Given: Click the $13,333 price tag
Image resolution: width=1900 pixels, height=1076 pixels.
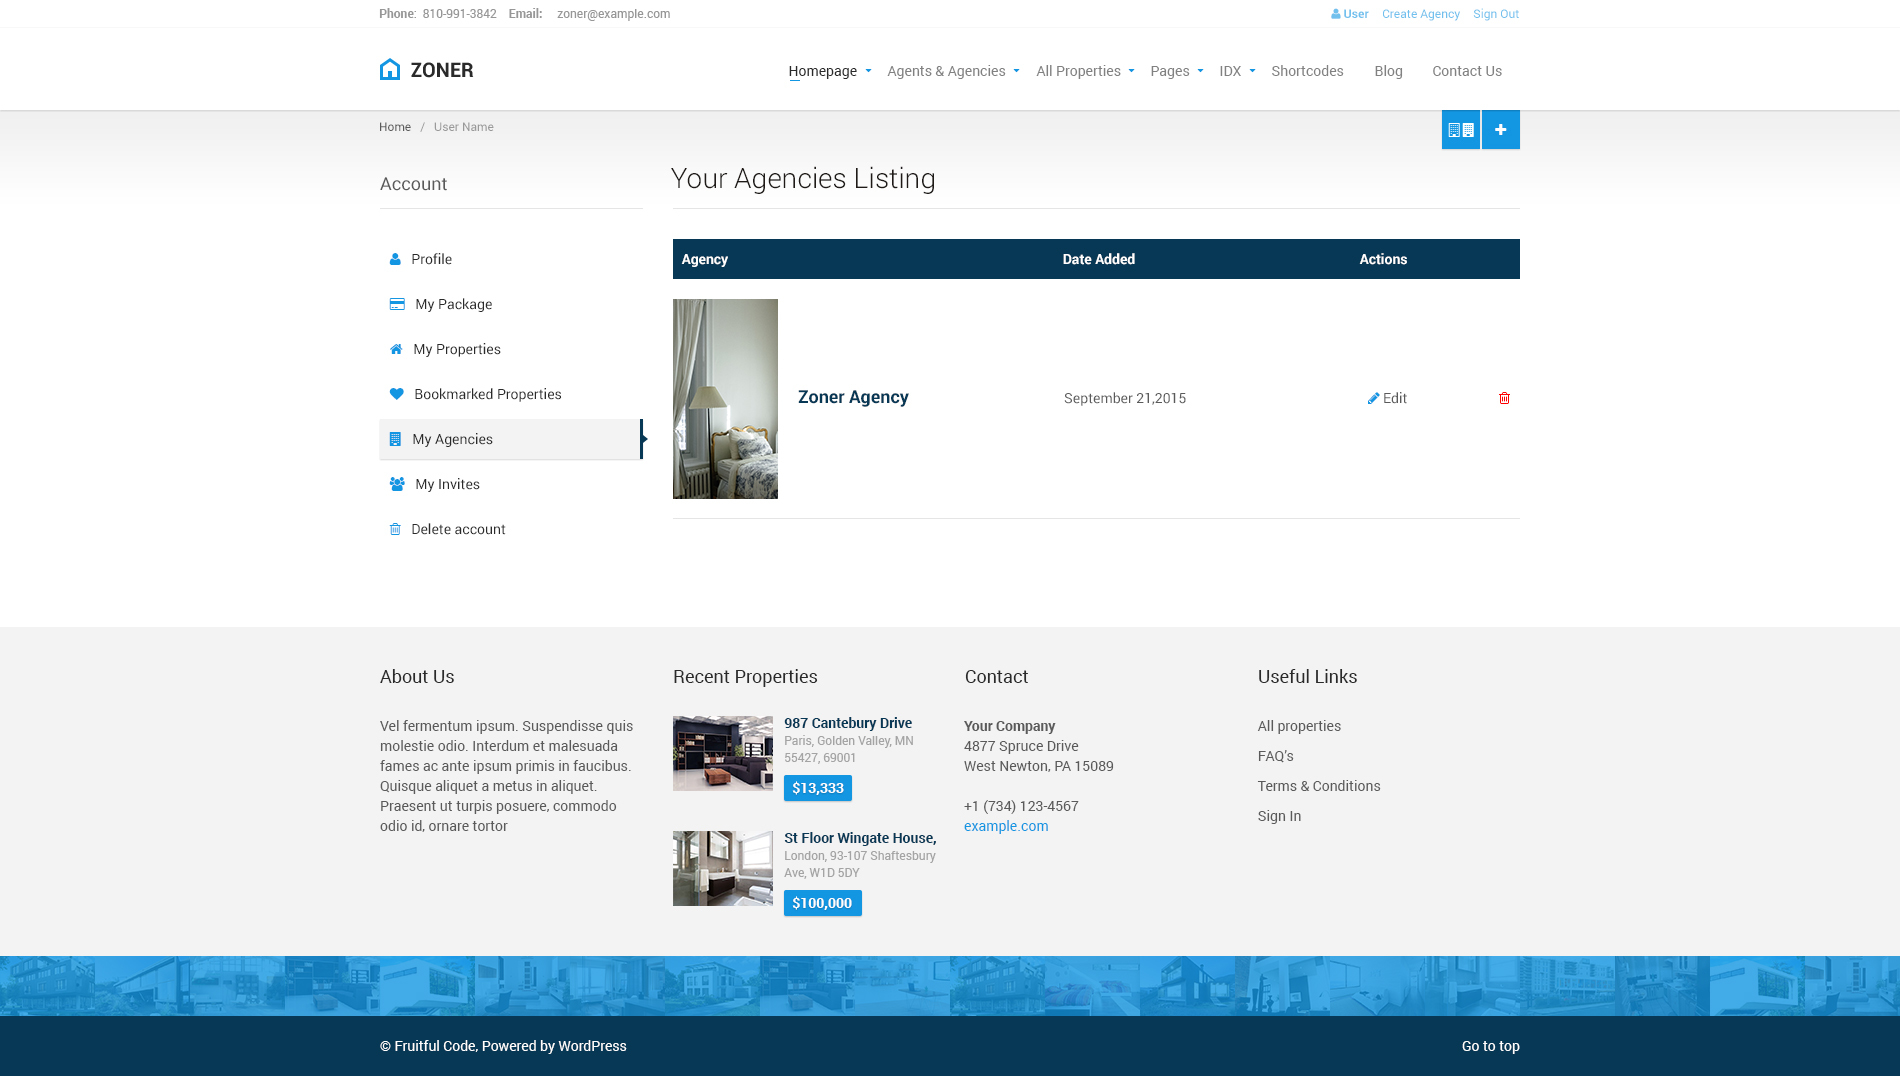Looking at the screenshot, I should click(x=818, y=788).
